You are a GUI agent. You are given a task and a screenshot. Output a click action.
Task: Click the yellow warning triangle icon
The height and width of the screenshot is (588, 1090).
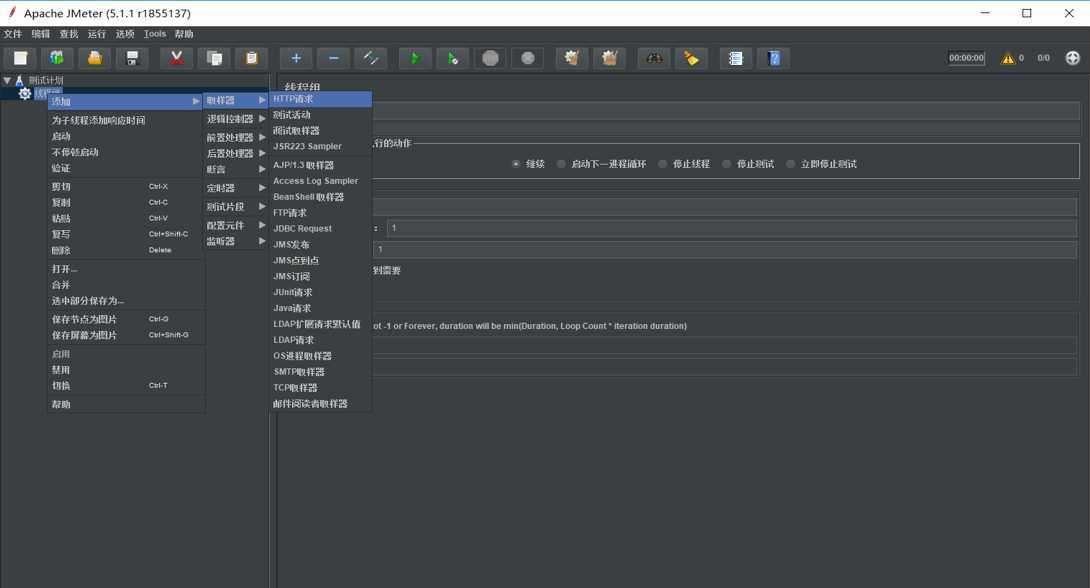[x=1008, y=58]
